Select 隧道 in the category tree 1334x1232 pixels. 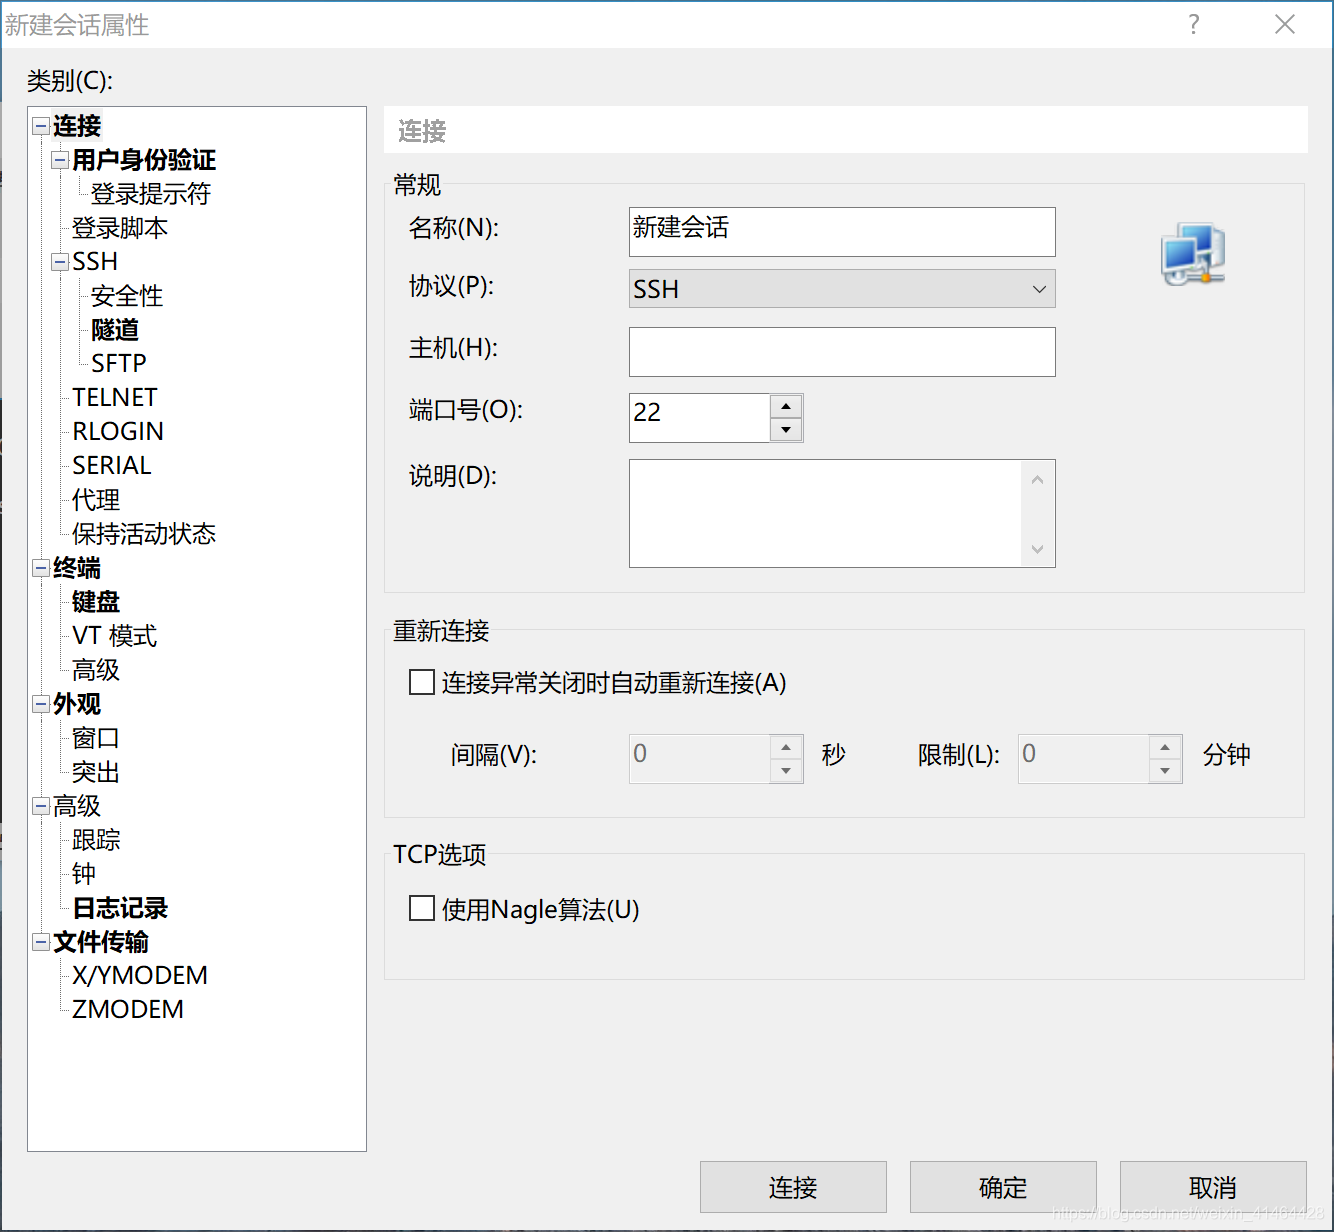tap(114, 330)
